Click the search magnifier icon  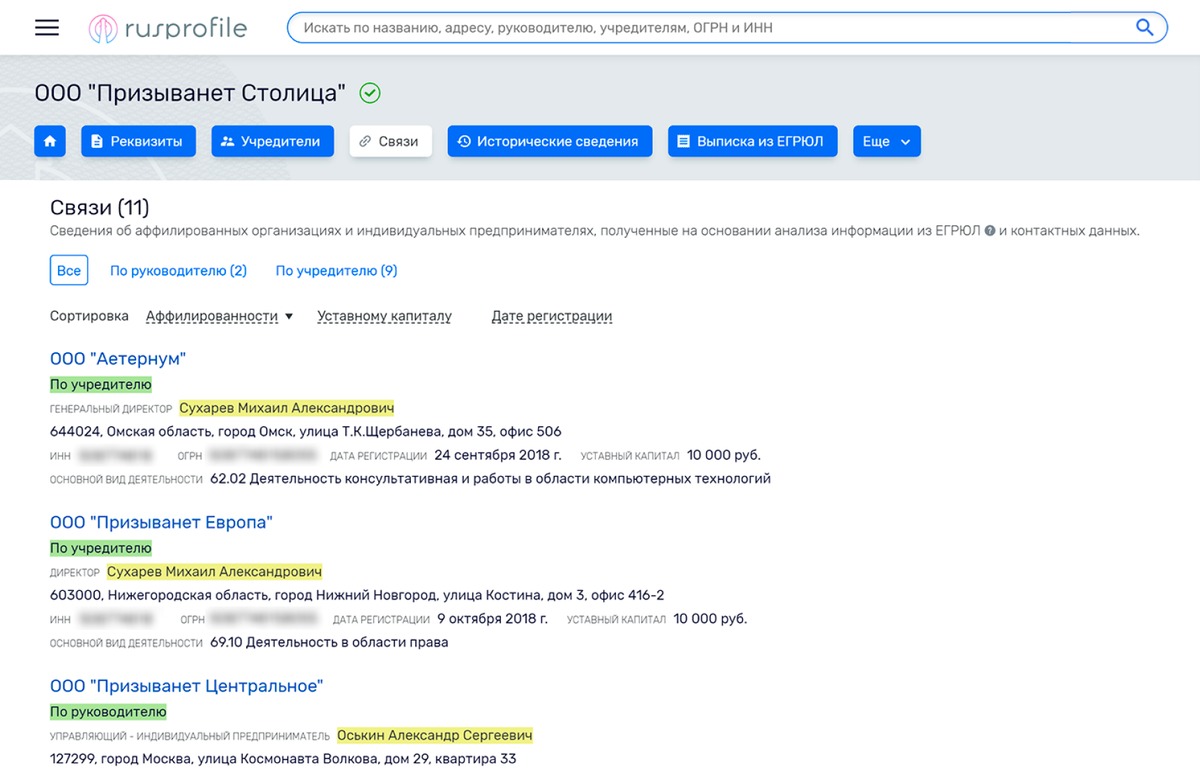pos(1144,28)
